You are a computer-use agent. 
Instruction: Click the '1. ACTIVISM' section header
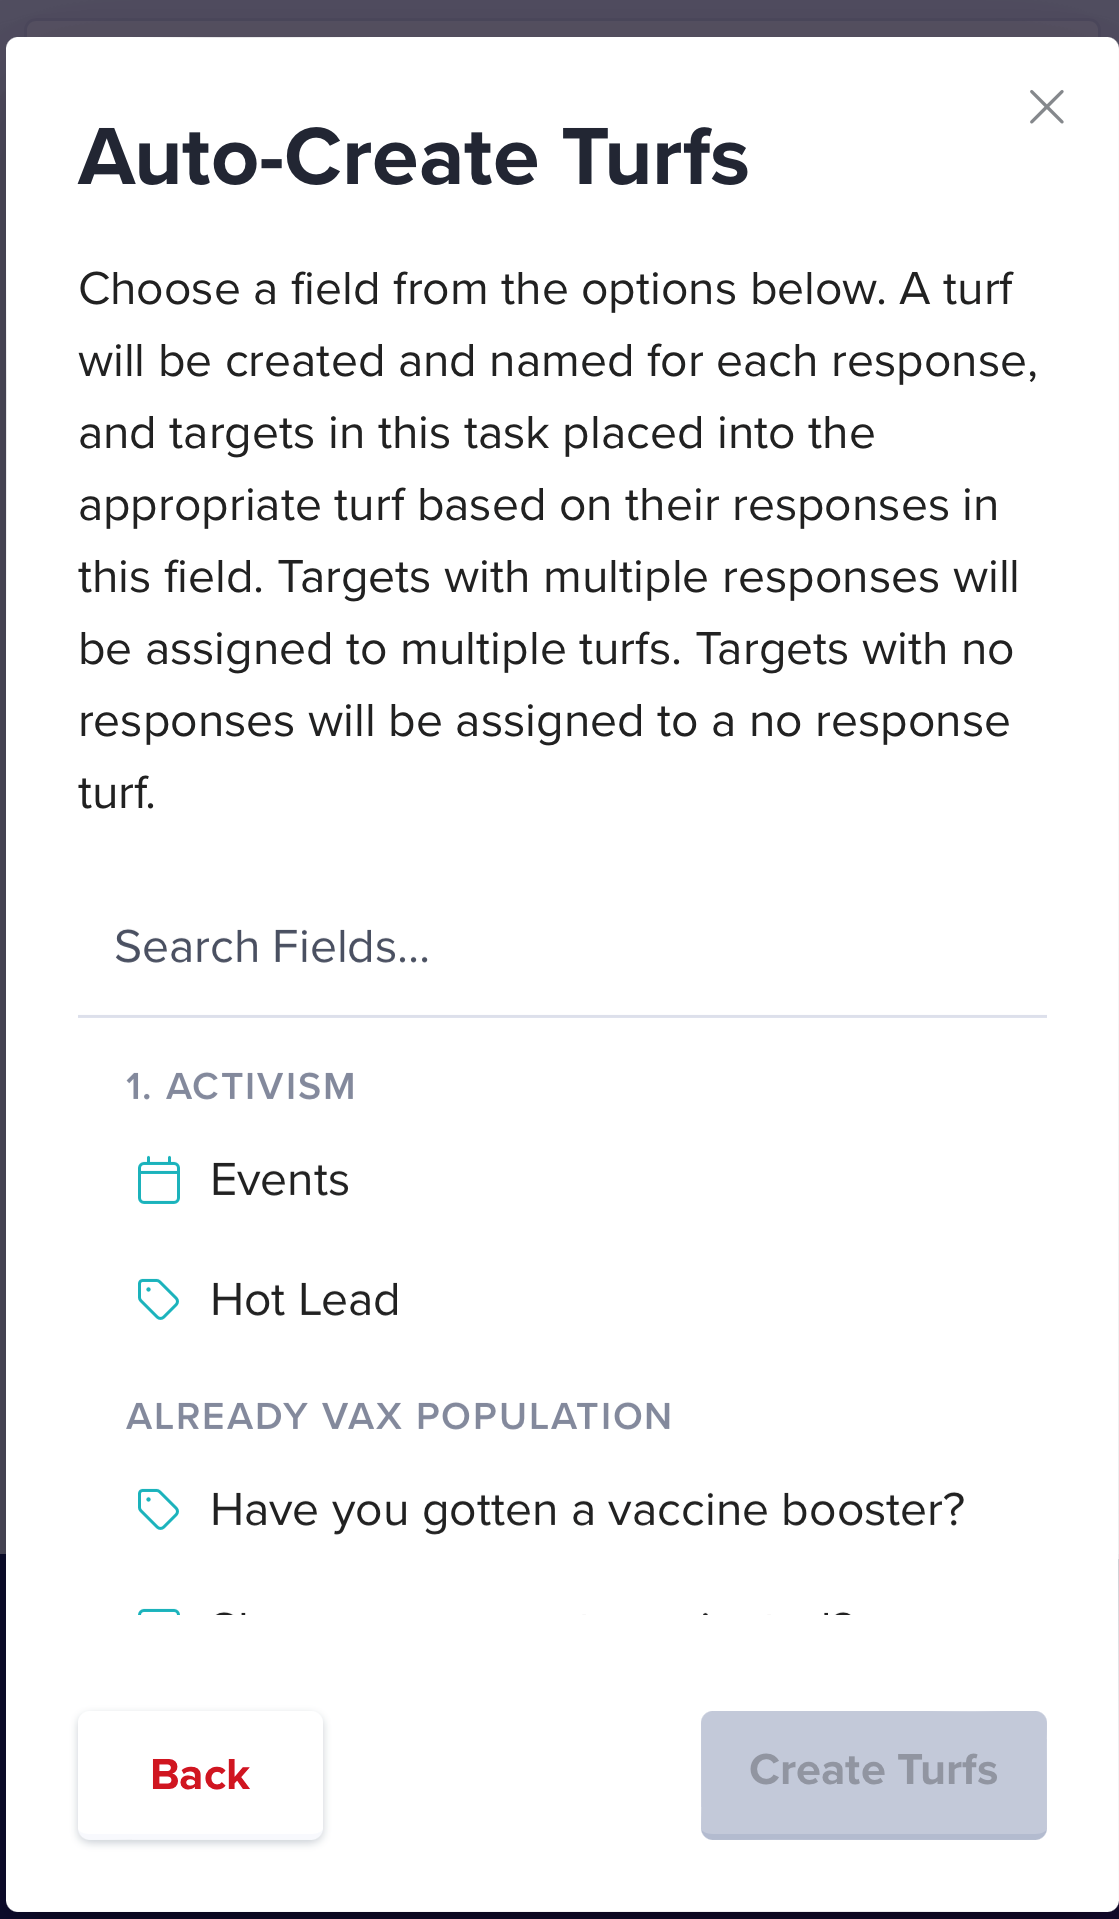click(240, 1086)
